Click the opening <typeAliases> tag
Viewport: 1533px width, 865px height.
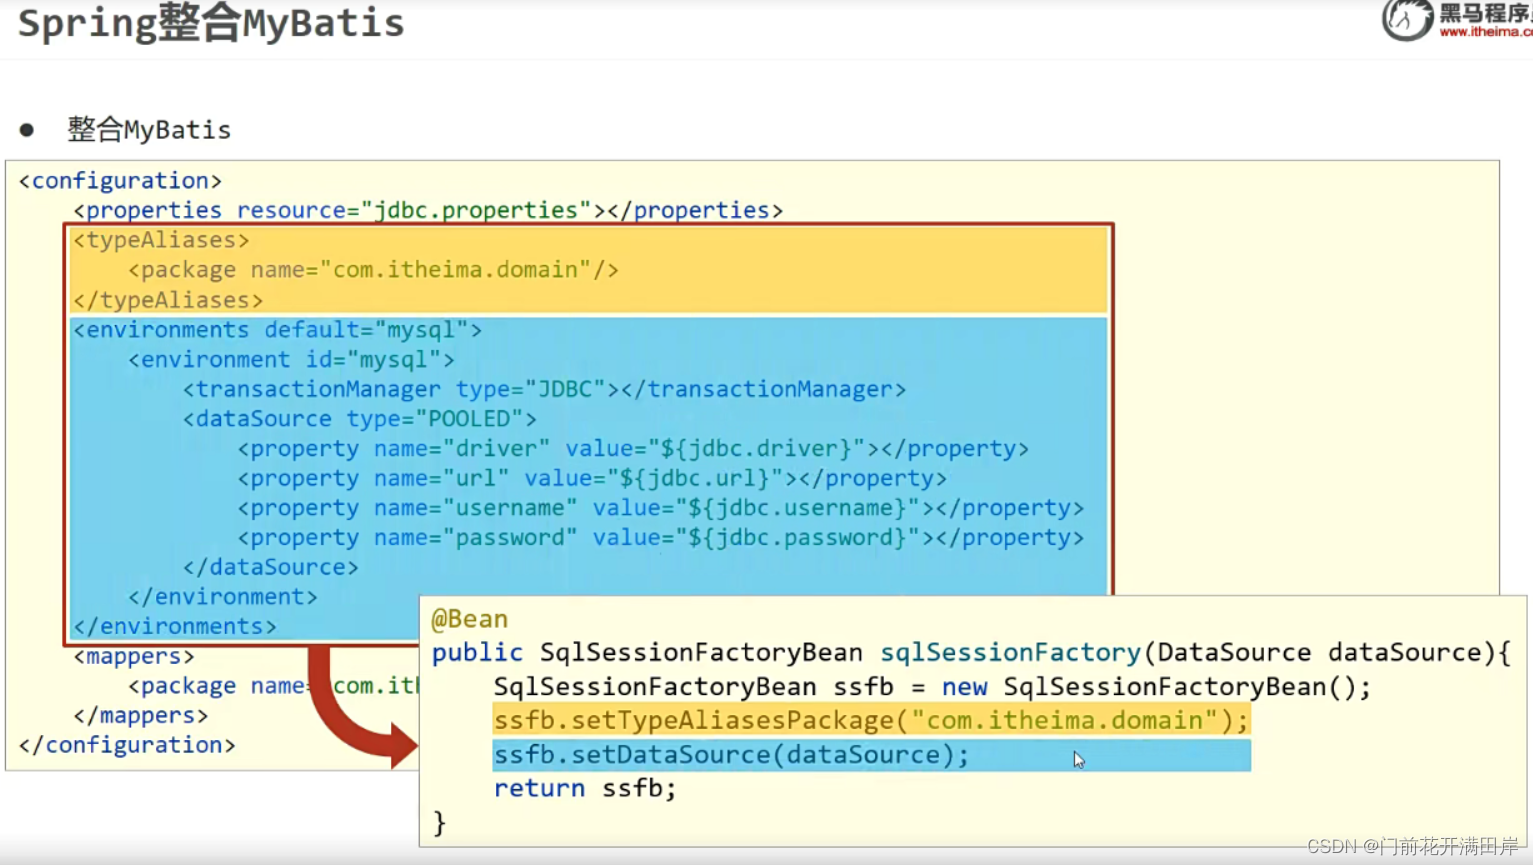pyautogui.click(x=161, y=241)
